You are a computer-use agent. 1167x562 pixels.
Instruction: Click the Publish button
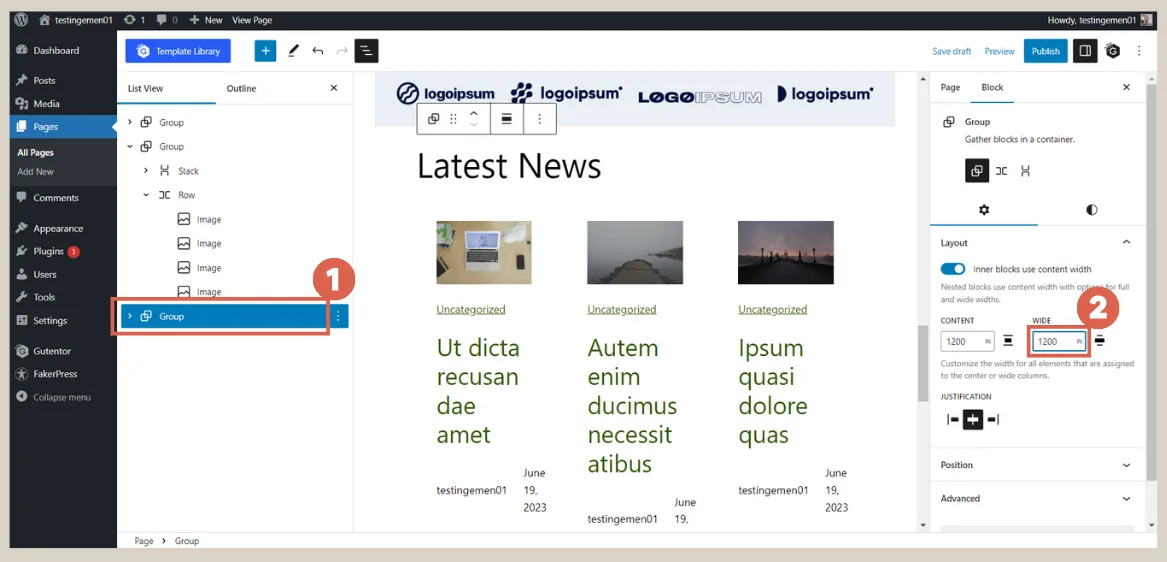[x=1045, y=51]
